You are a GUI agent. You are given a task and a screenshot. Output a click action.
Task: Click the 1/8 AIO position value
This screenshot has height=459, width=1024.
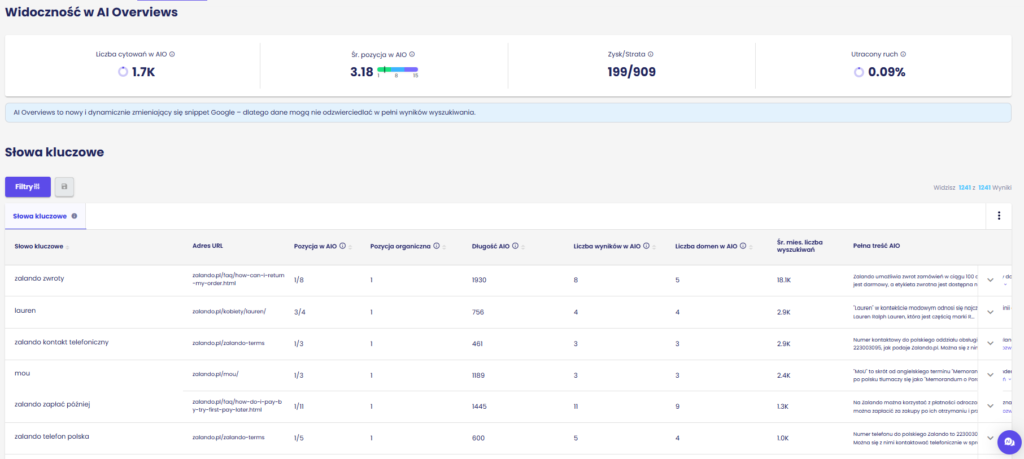[x=299, y=280]
